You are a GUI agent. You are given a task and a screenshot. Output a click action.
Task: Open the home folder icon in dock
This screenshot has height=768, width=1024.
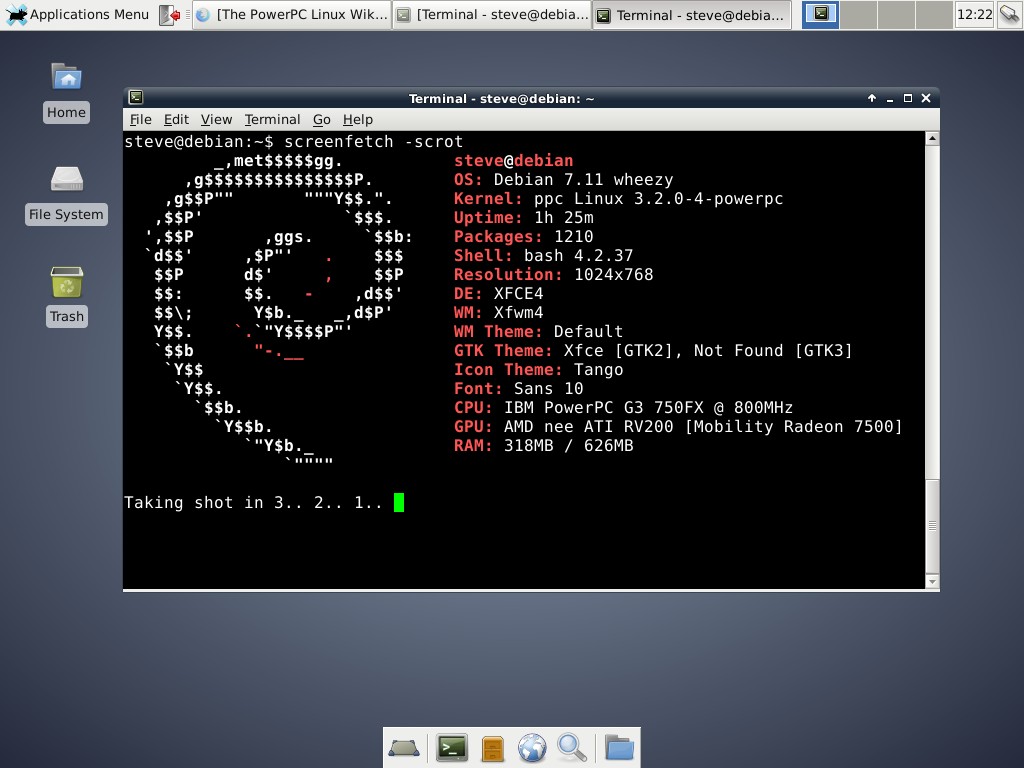tap(619, 748)
